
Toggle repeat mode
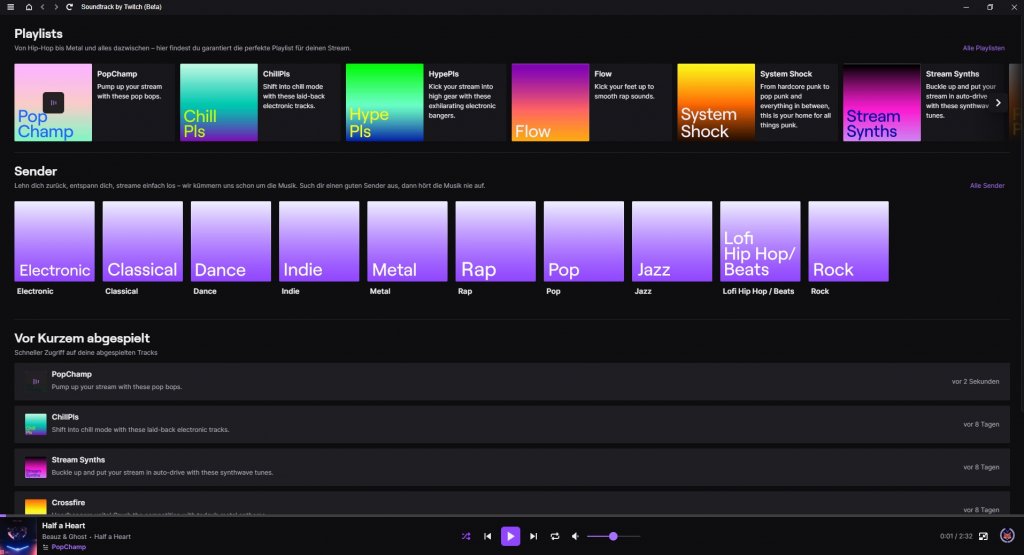(554, 536)
